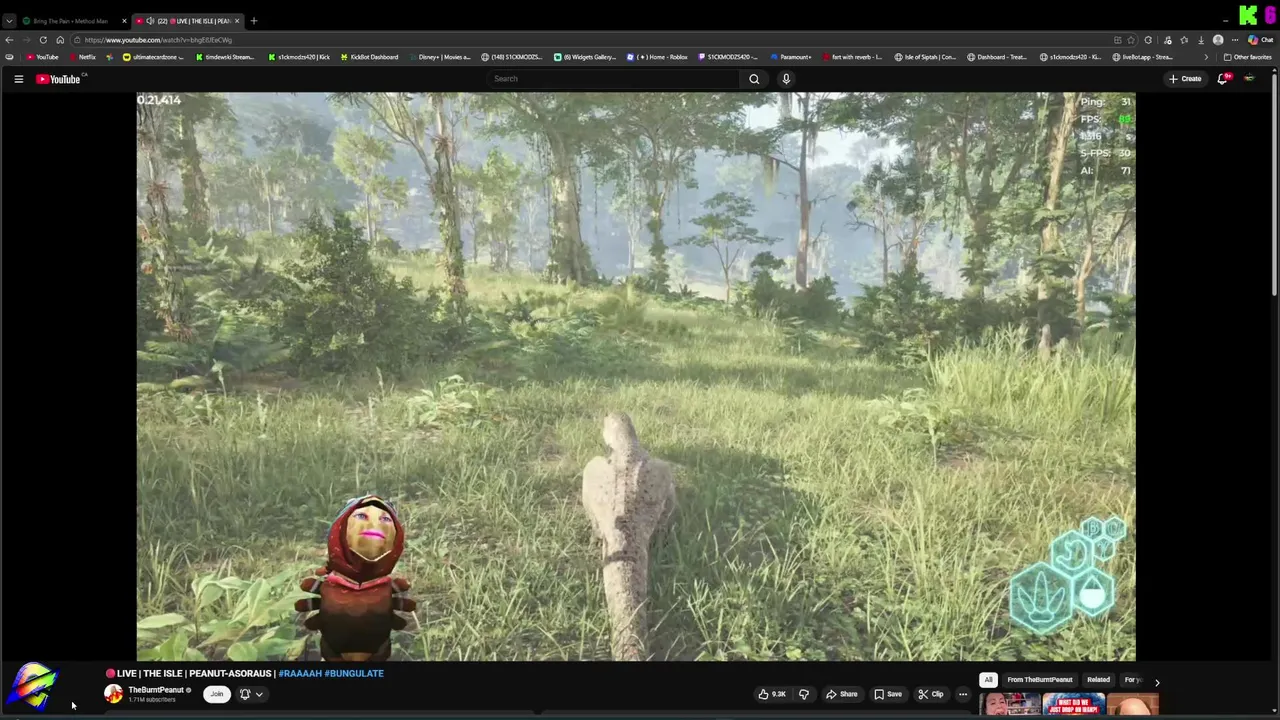The image size is (1280, 720).
Task: Open Isle of Siptah bookmark
Action: (925, 57)
